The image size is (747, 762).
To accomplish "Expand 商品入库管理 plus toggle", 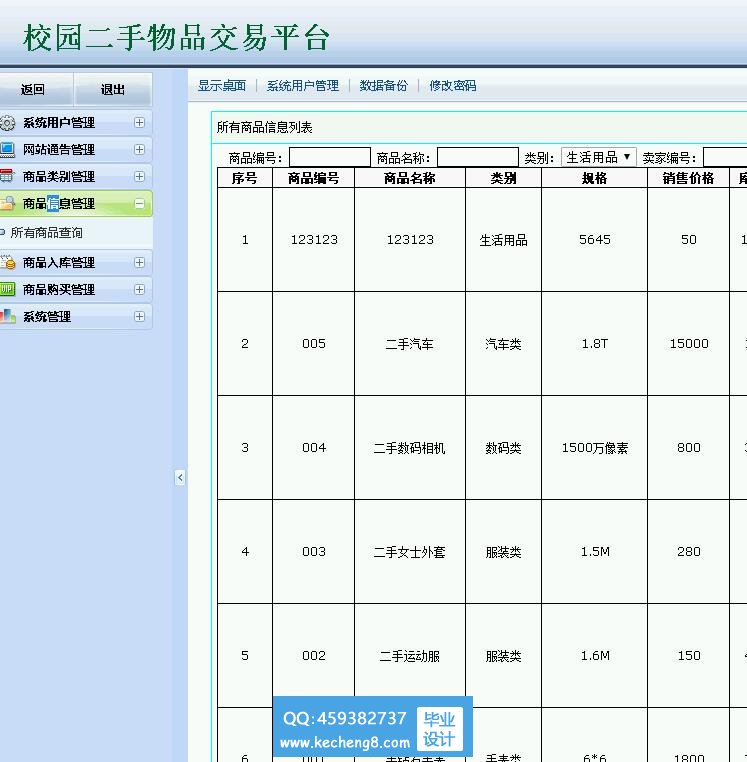I will (x=139, y=262).
